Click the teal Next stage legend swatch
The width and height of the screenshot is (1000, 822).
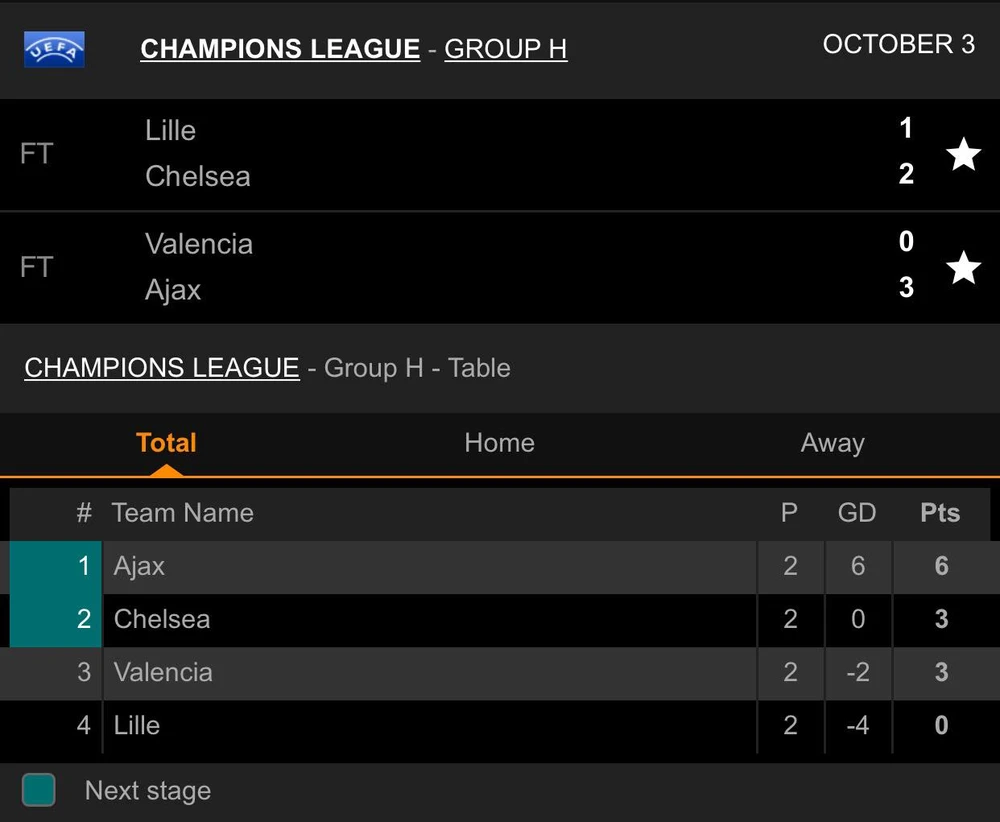(38, 790)
